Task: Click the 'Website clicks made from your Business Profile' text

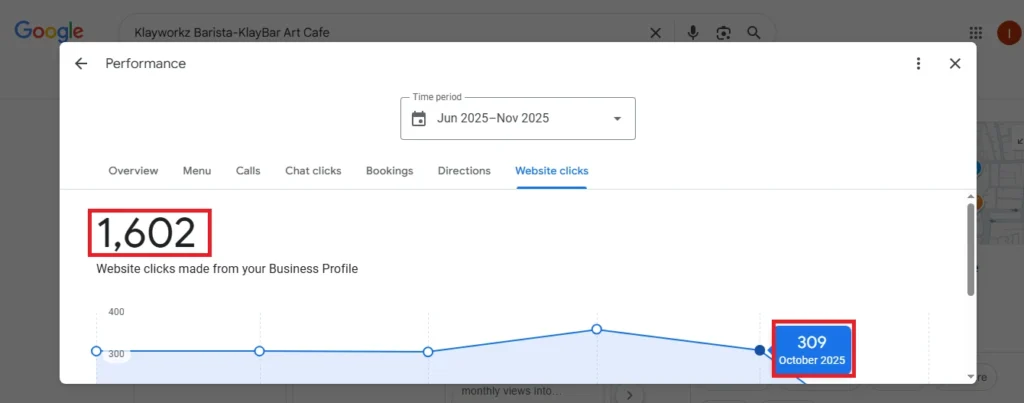Action: click(x=227, y=268)
